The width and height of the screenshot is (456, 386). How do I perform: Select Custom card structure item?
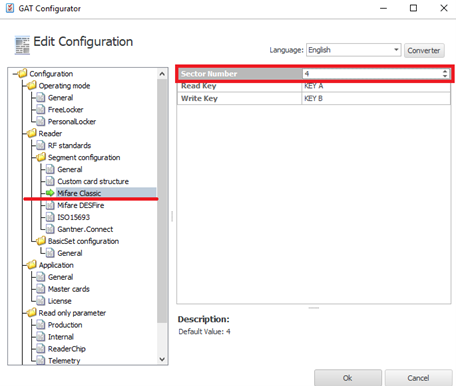[x=93, y=181]
